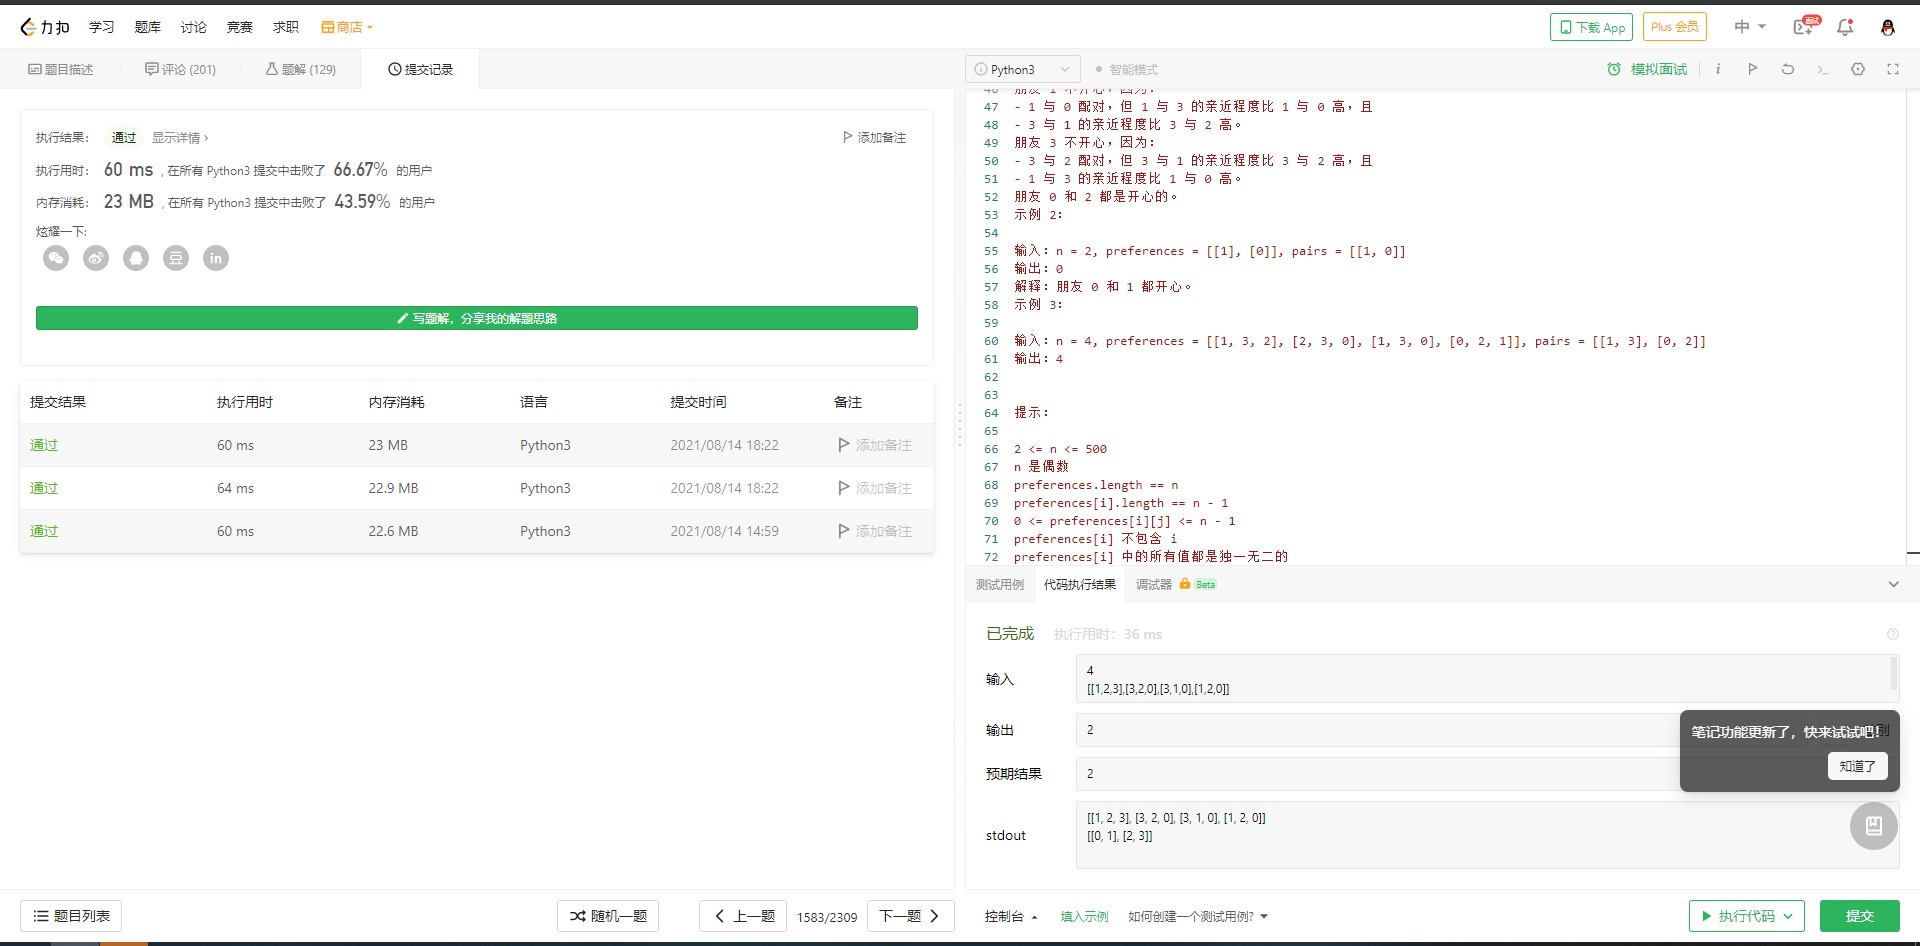Select the 提交记录 tab
The image size is (1920, 946).
tap(420, 69)
